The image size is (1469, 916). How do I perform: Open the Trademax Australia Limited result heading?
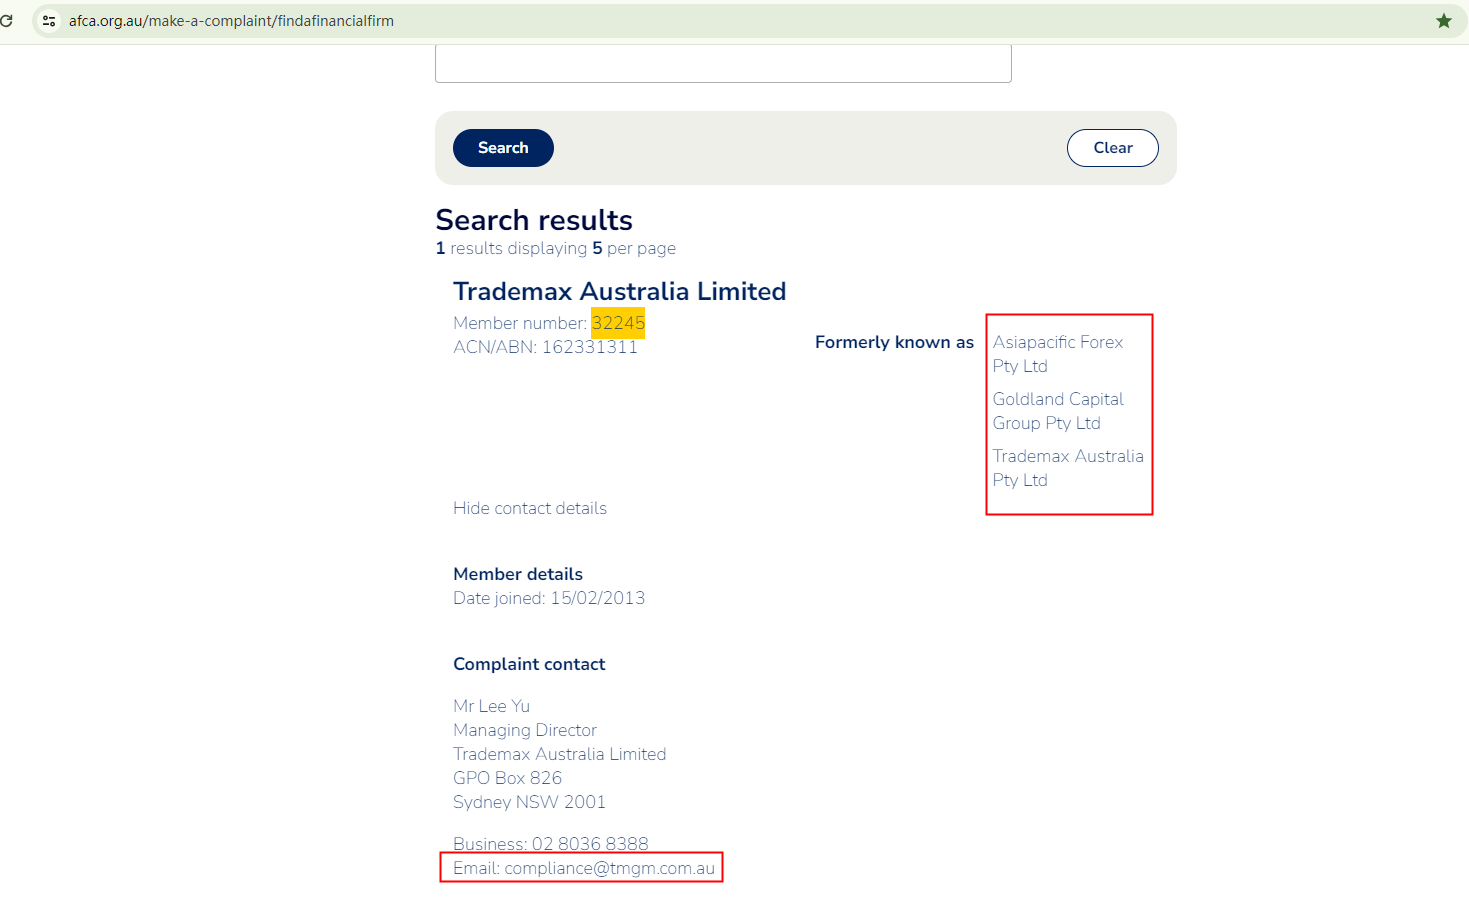coord(620,291)
